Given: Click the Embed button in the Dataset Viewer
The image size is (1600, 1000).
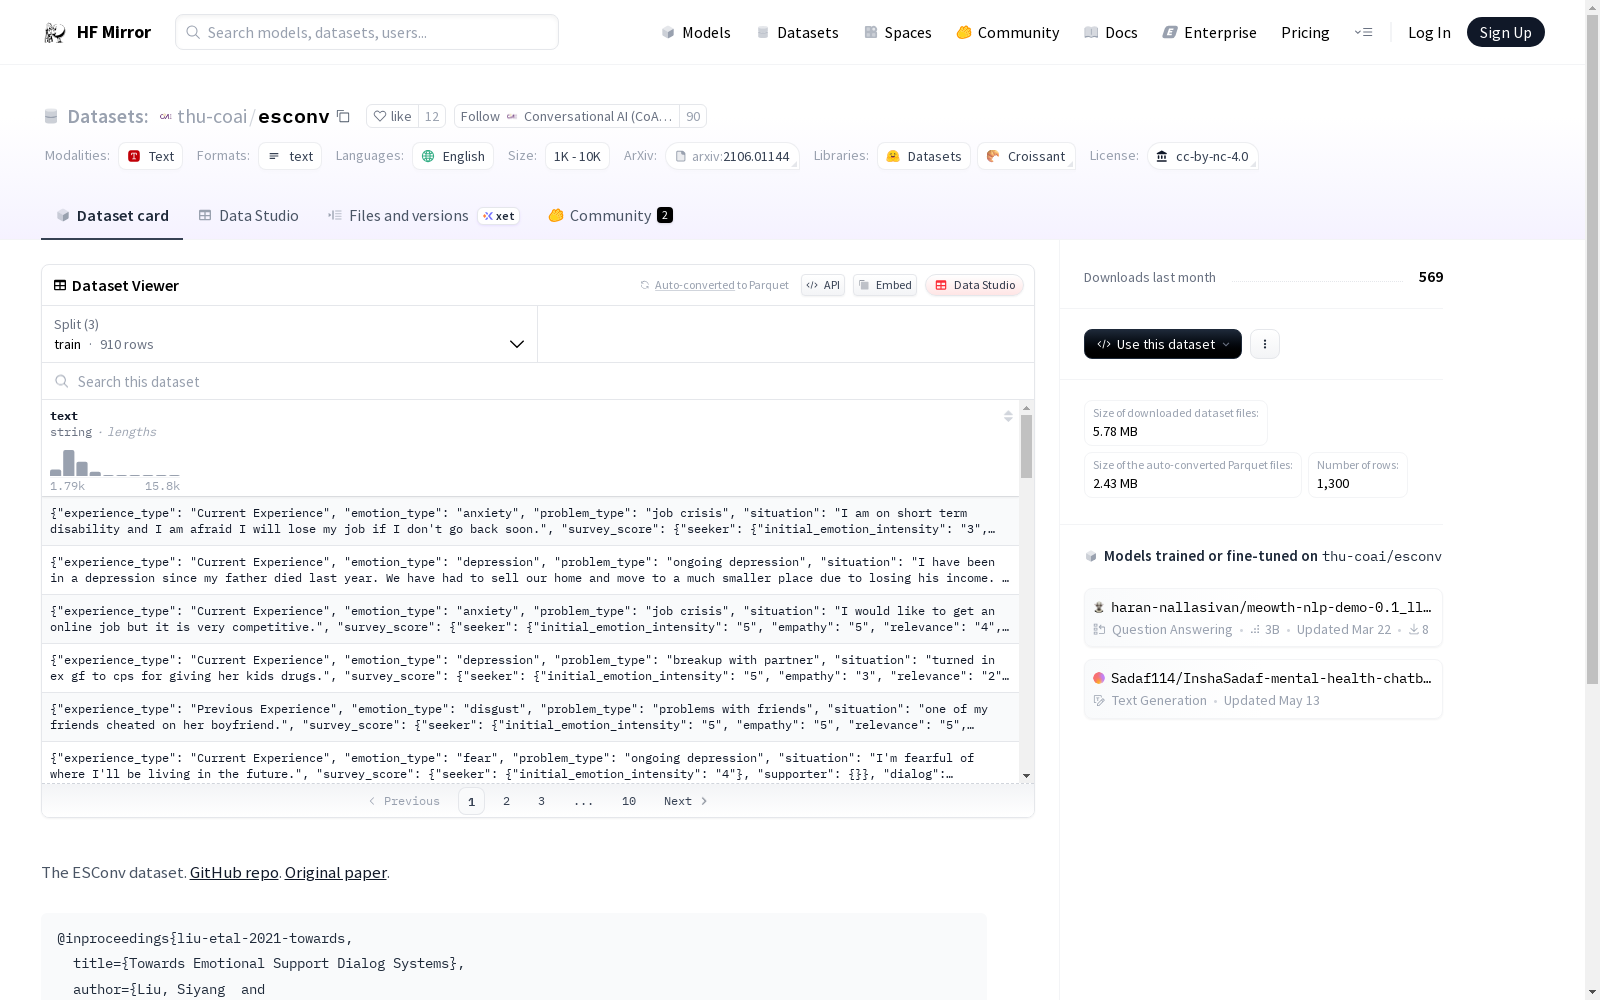Looking at the screenshot, I should [x=885, y=285].
